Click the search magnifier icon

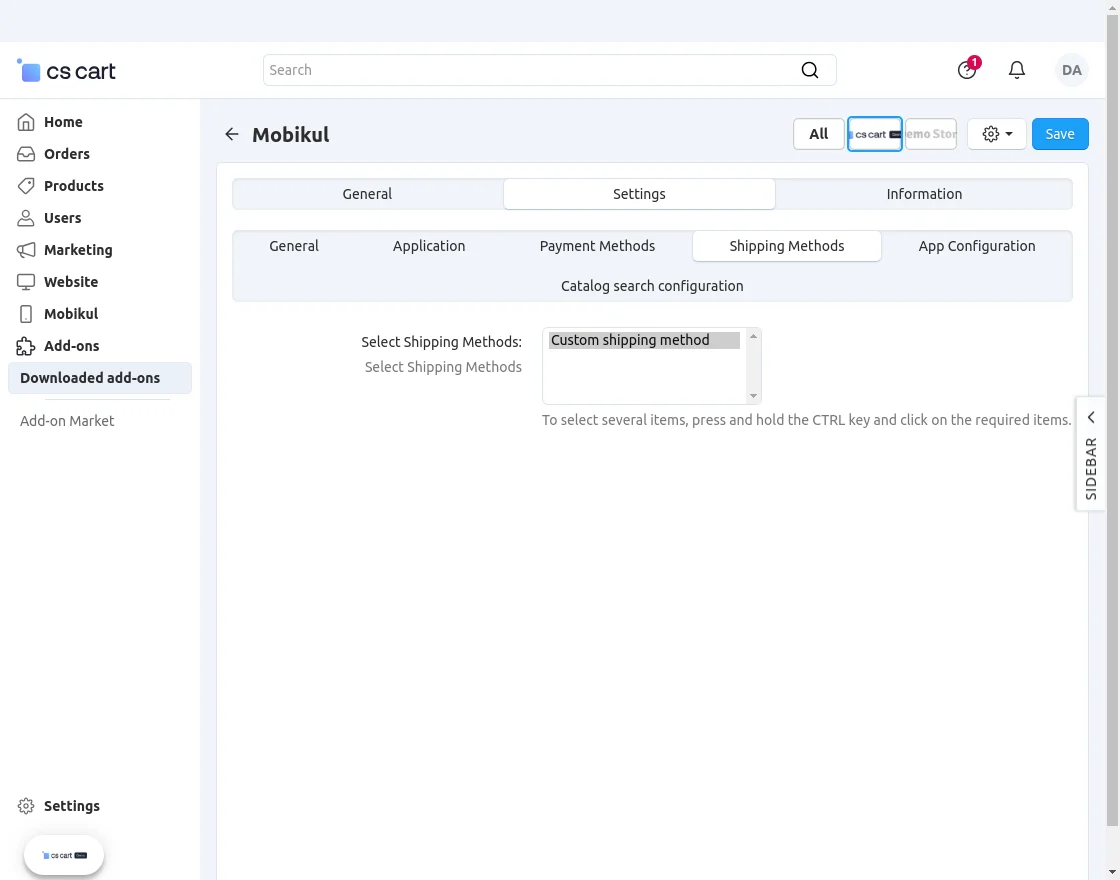point(809,70)
